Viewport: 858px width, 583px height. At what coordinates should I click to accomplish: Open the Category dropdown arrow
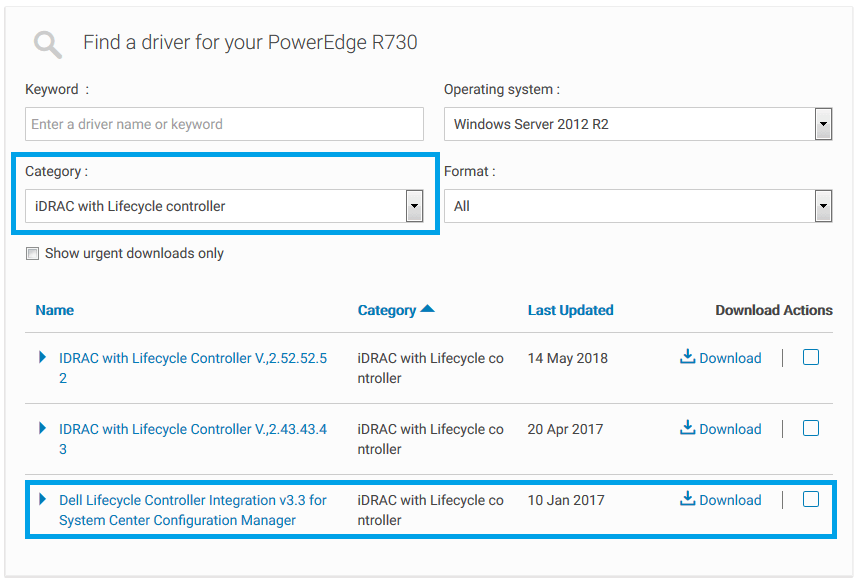click(x=414, y=206)
